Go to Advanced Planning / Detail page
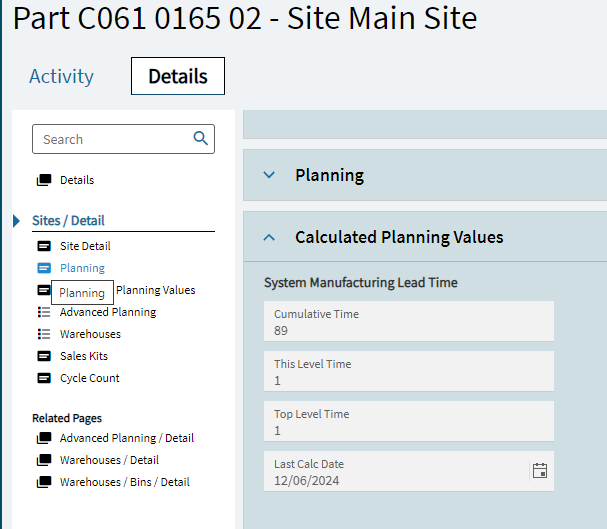The height and width of the screenshot is (529, 607). click(x=126, y=438)
